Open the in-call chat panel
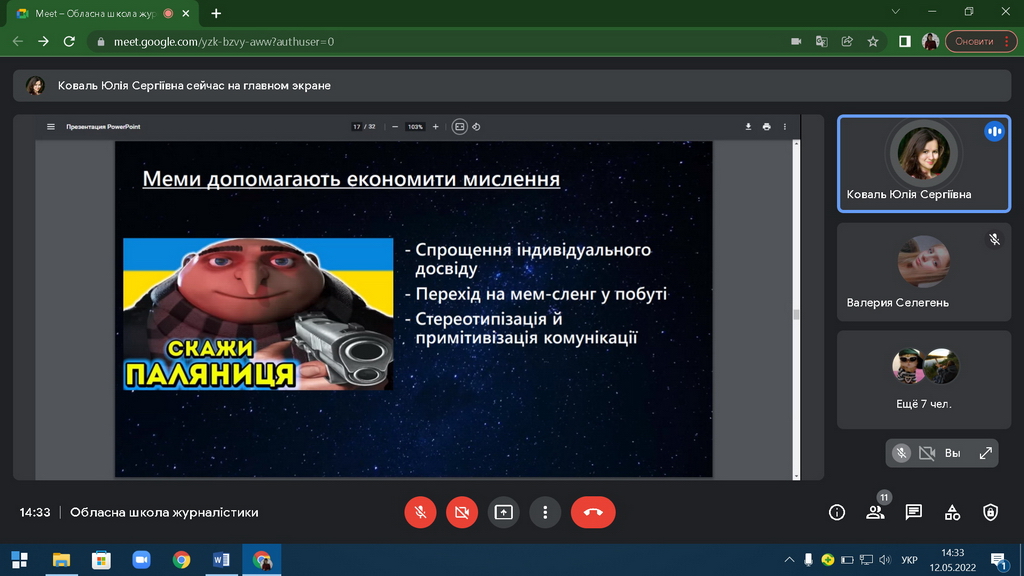 tap(914, 513)
